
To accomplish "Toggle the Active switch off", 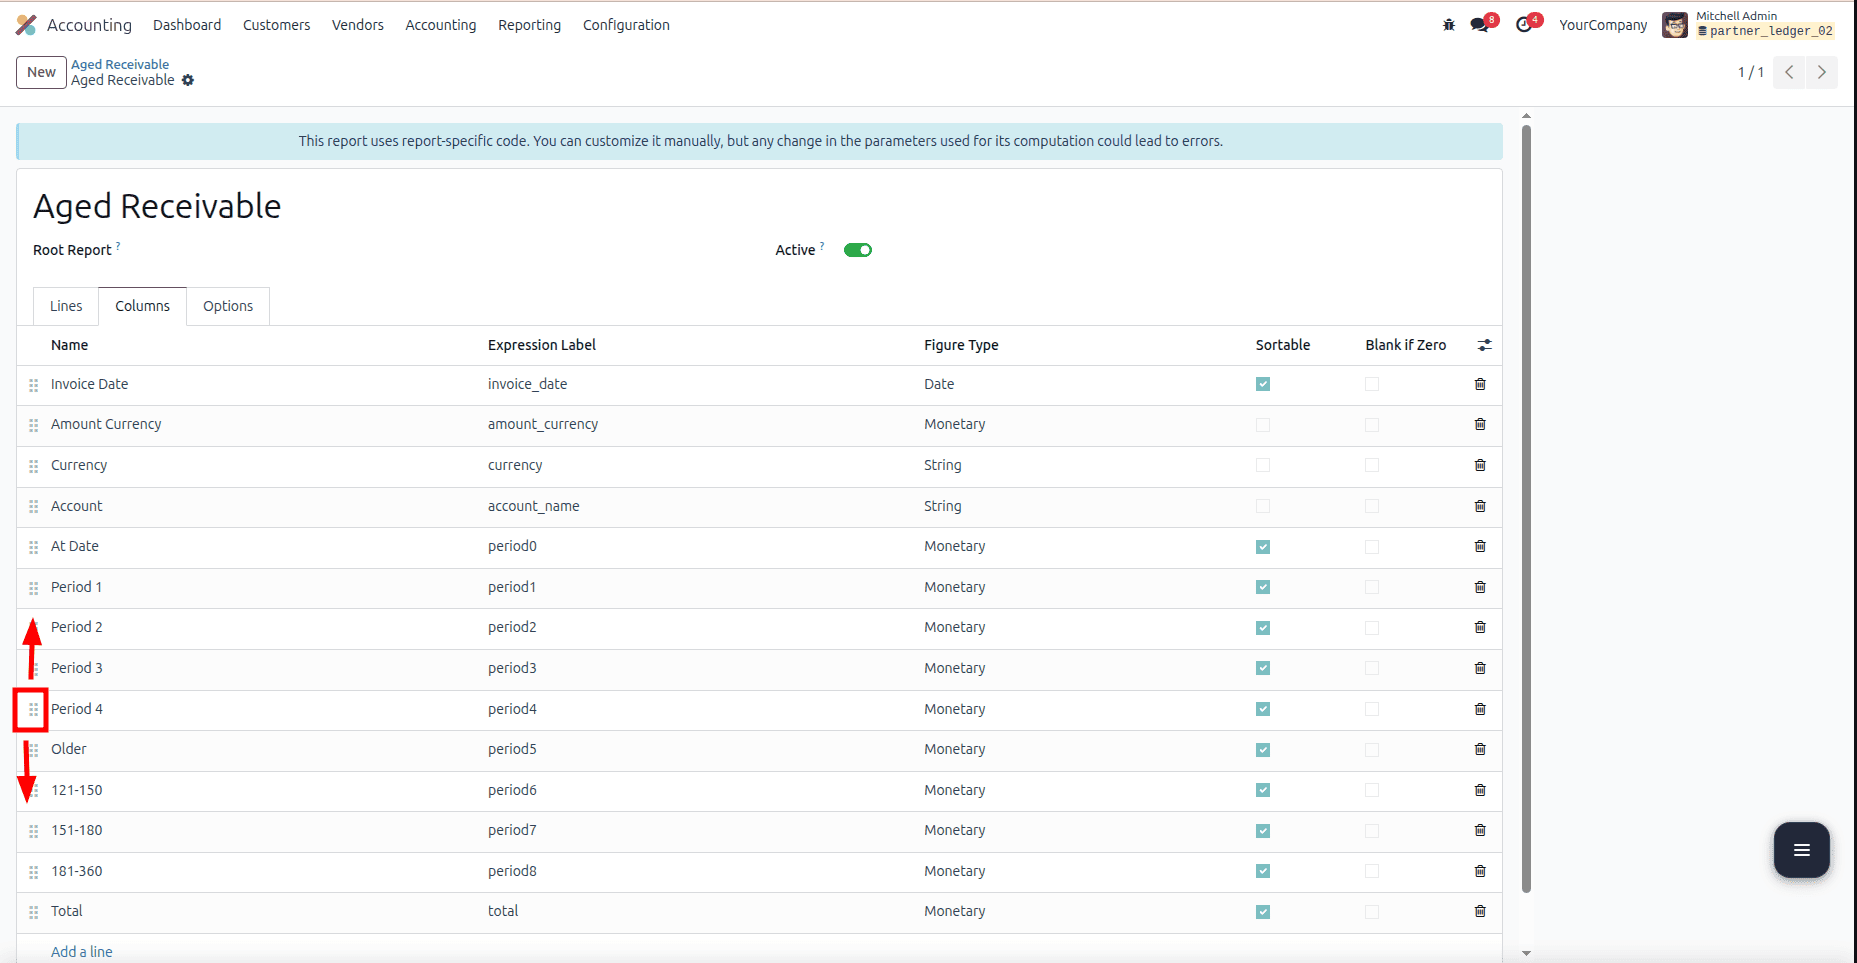I will click(x=858, y=250).
